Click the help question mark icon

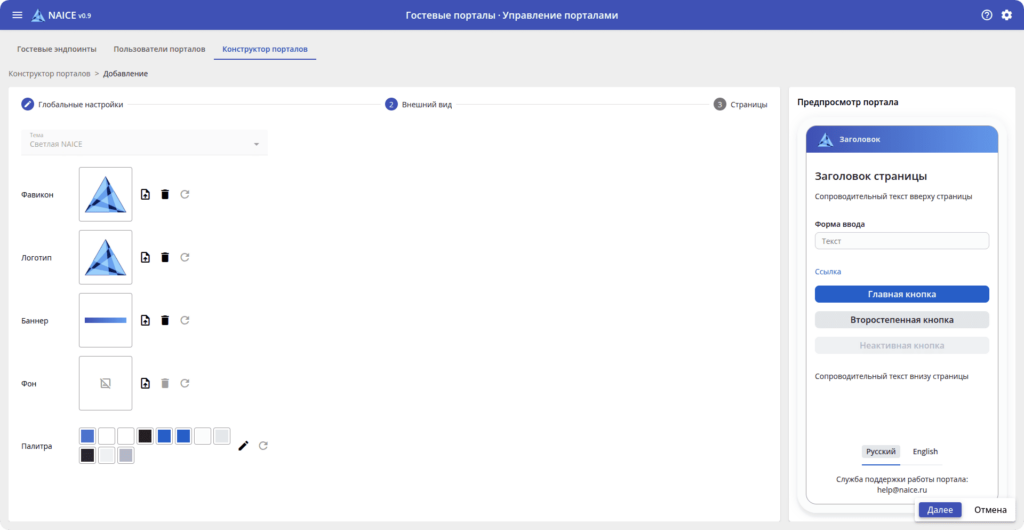[987, 15]
